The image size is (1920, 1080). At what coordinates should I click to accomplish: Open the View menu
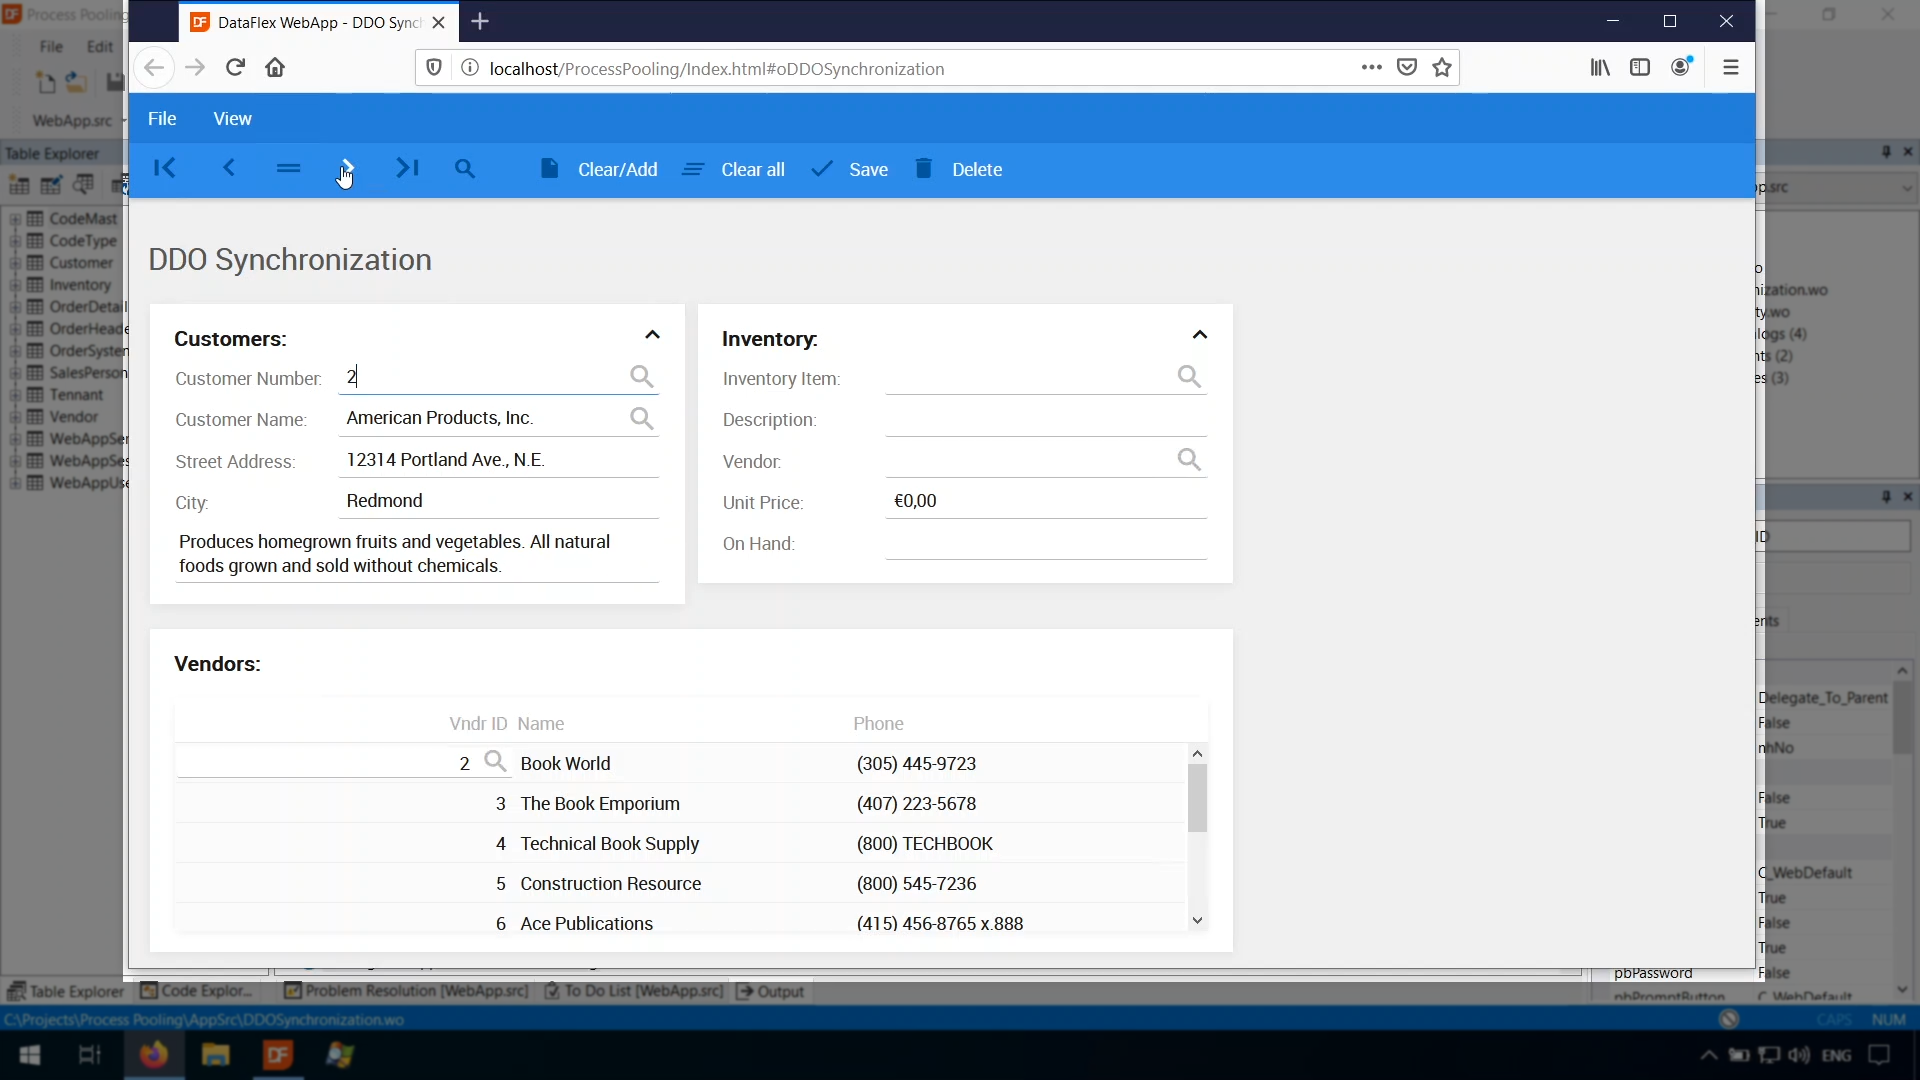232,119
